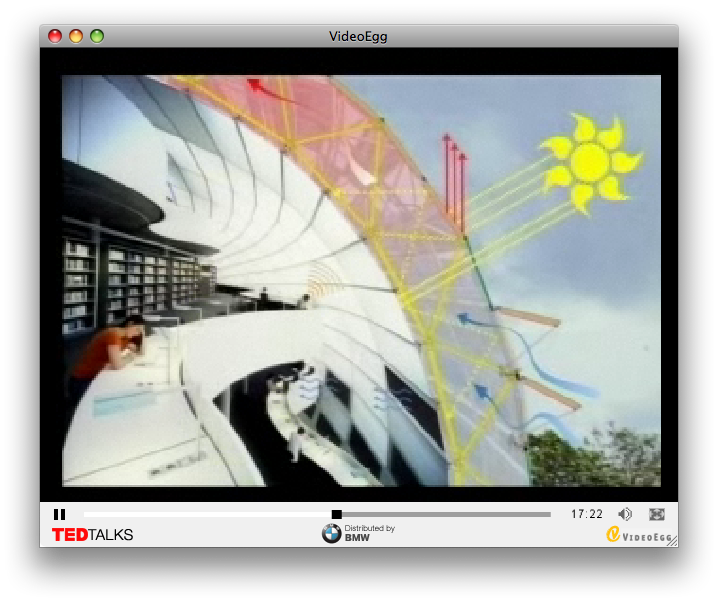The width and height of the screenshot is (718, 602).
Task: Open the TED Talks logo link
Action: tap(92, 535)
